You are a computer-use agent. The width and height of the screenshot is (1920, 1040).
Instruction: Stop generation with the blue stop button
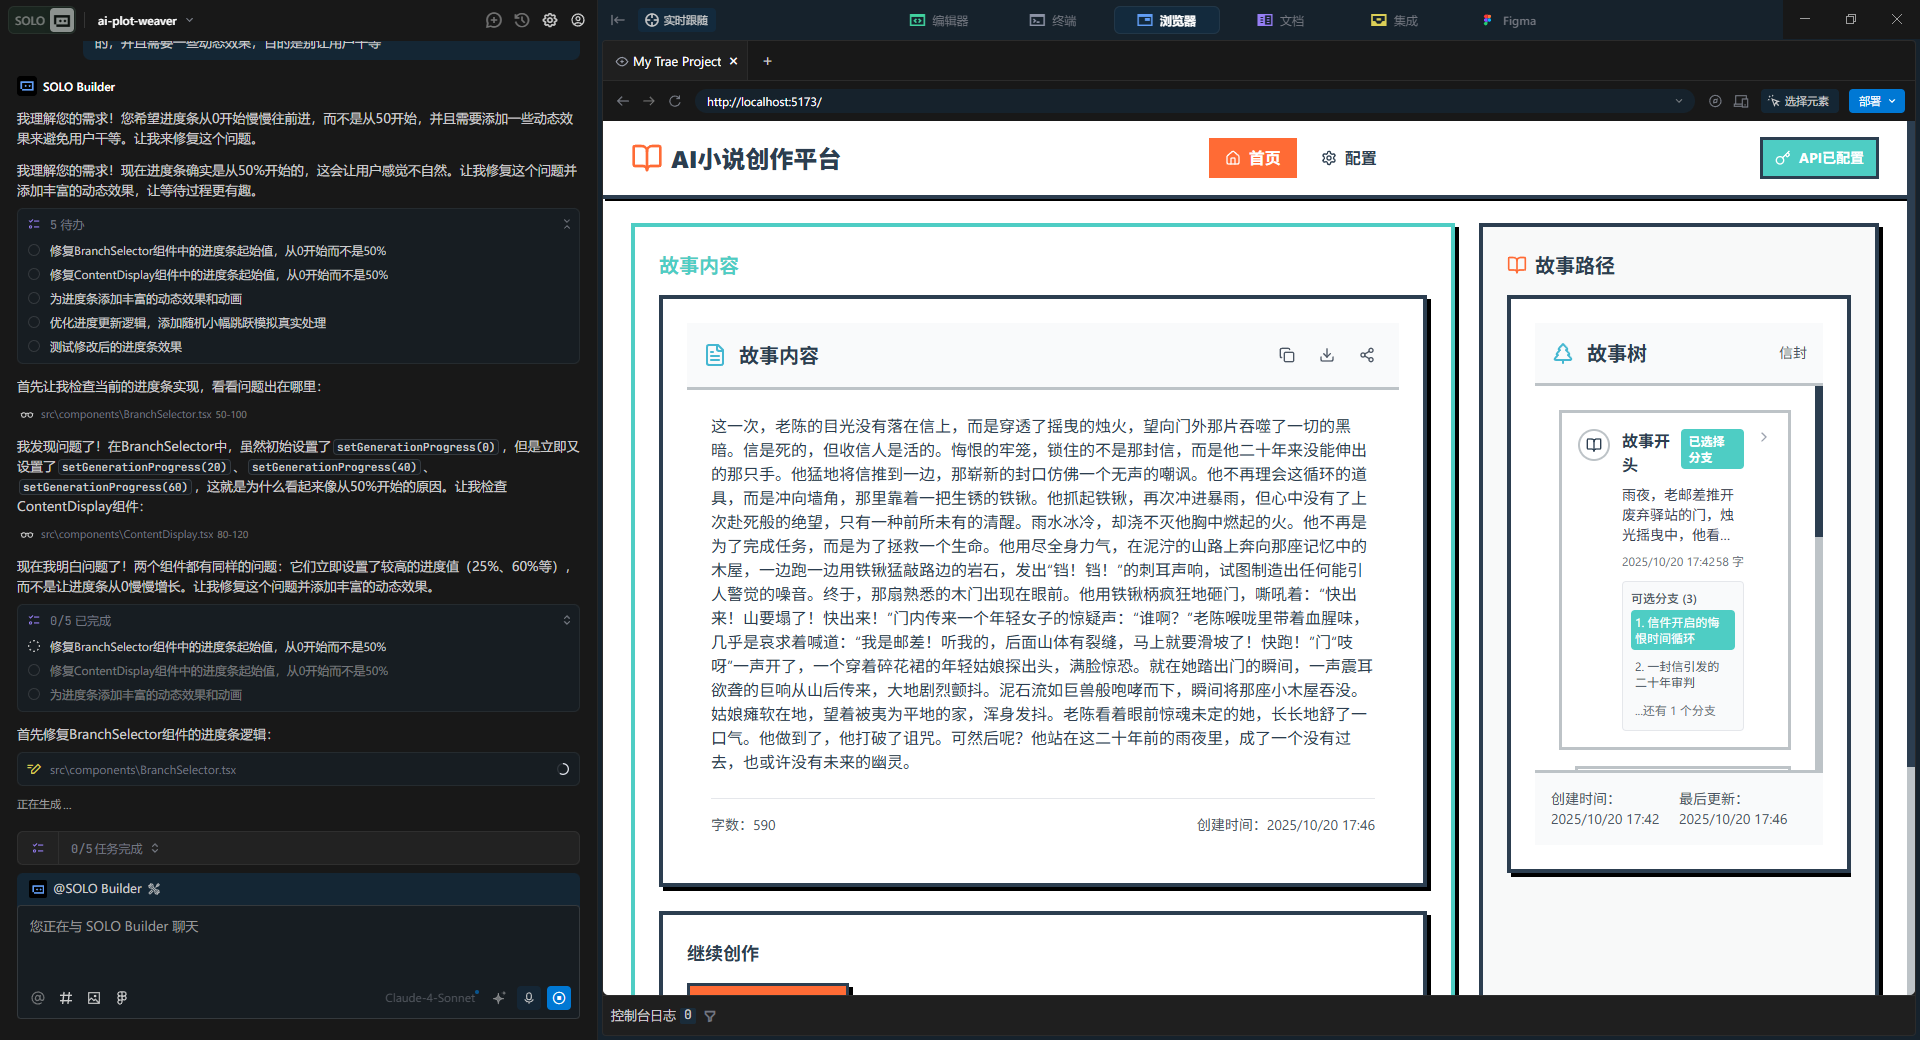click(559, 998)
